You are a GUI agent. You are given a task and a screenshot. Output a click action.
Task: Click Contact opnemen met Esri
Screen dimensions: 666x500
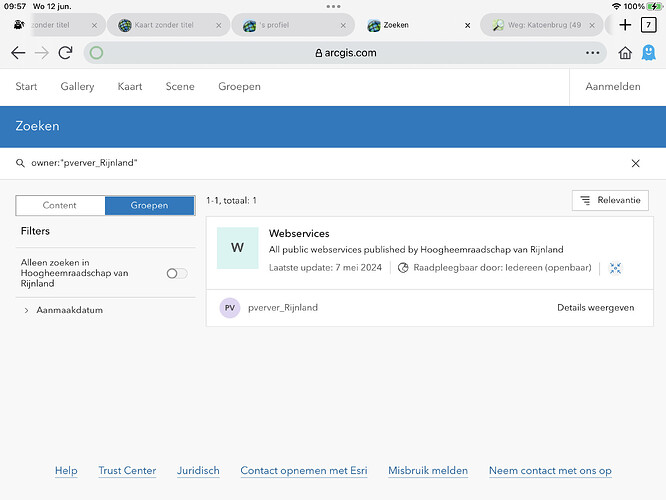pos(304,471)
